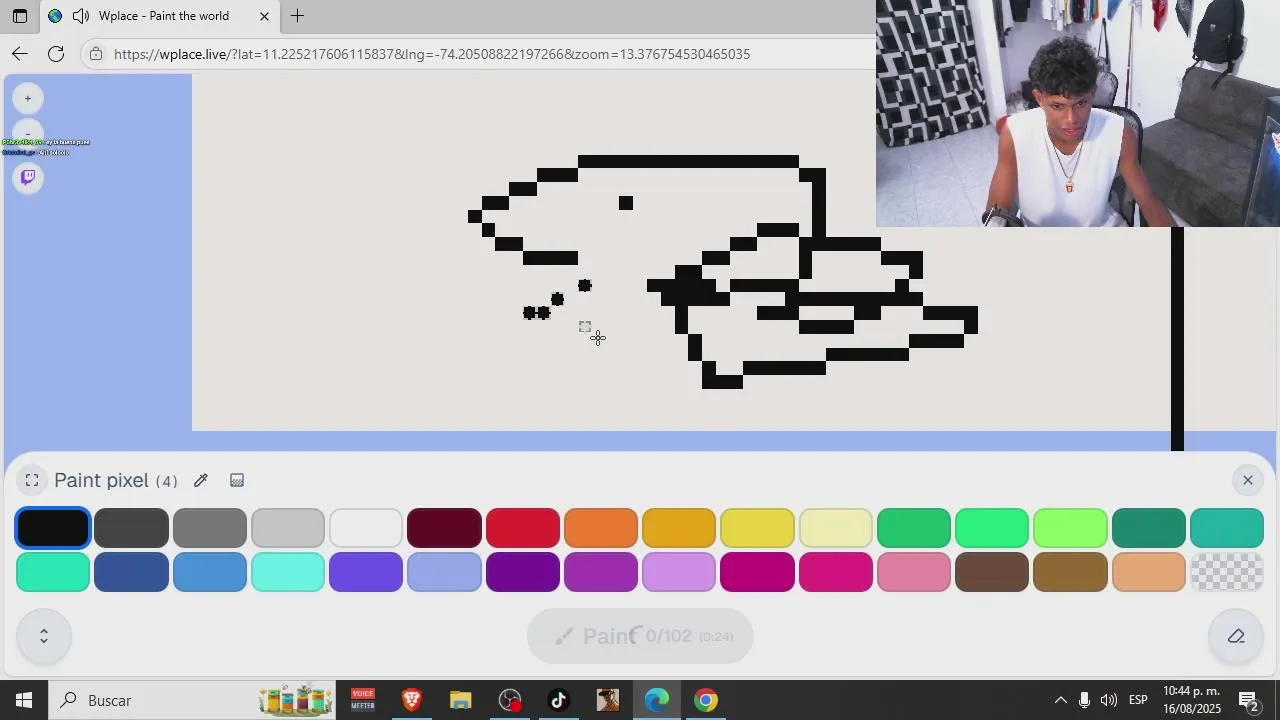Image resolution: width=1280 pixels, height=720 pixels.
Task: Select the dark maroon color swatch
Action: (x=444, y=528)
